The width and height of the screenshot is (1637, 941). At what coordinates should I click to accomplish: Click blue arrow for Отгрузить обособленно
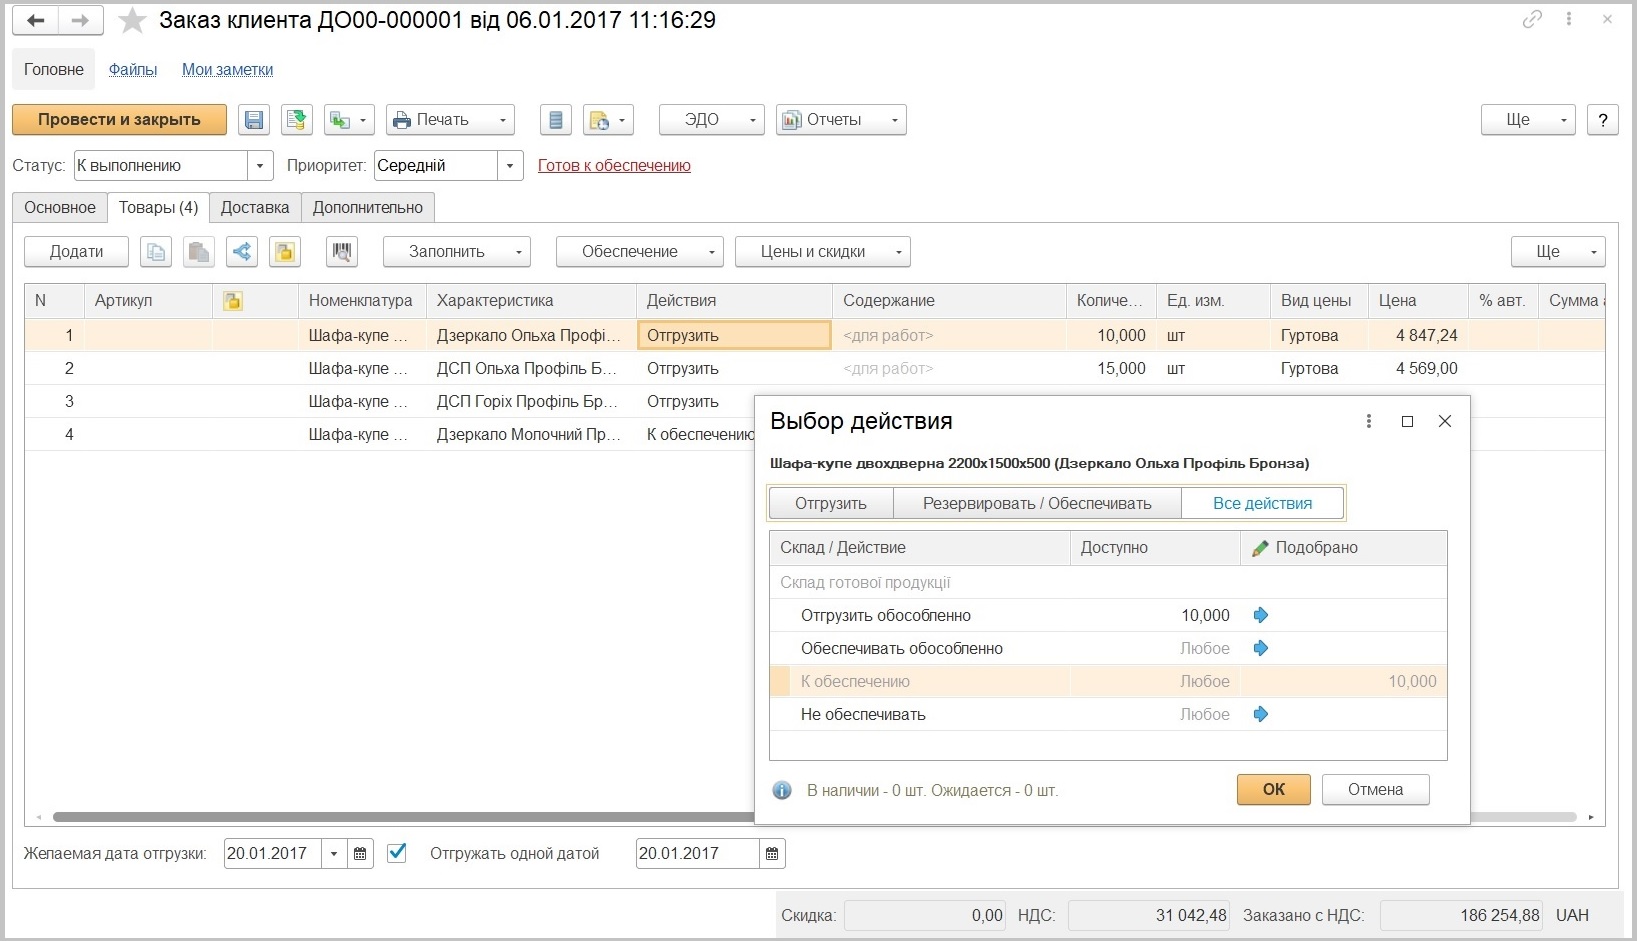point(1261,615)
